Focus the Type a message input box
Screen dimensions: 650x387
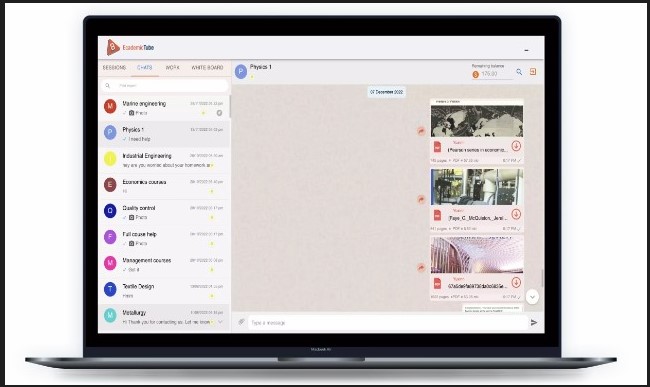[x=388, y=322]
